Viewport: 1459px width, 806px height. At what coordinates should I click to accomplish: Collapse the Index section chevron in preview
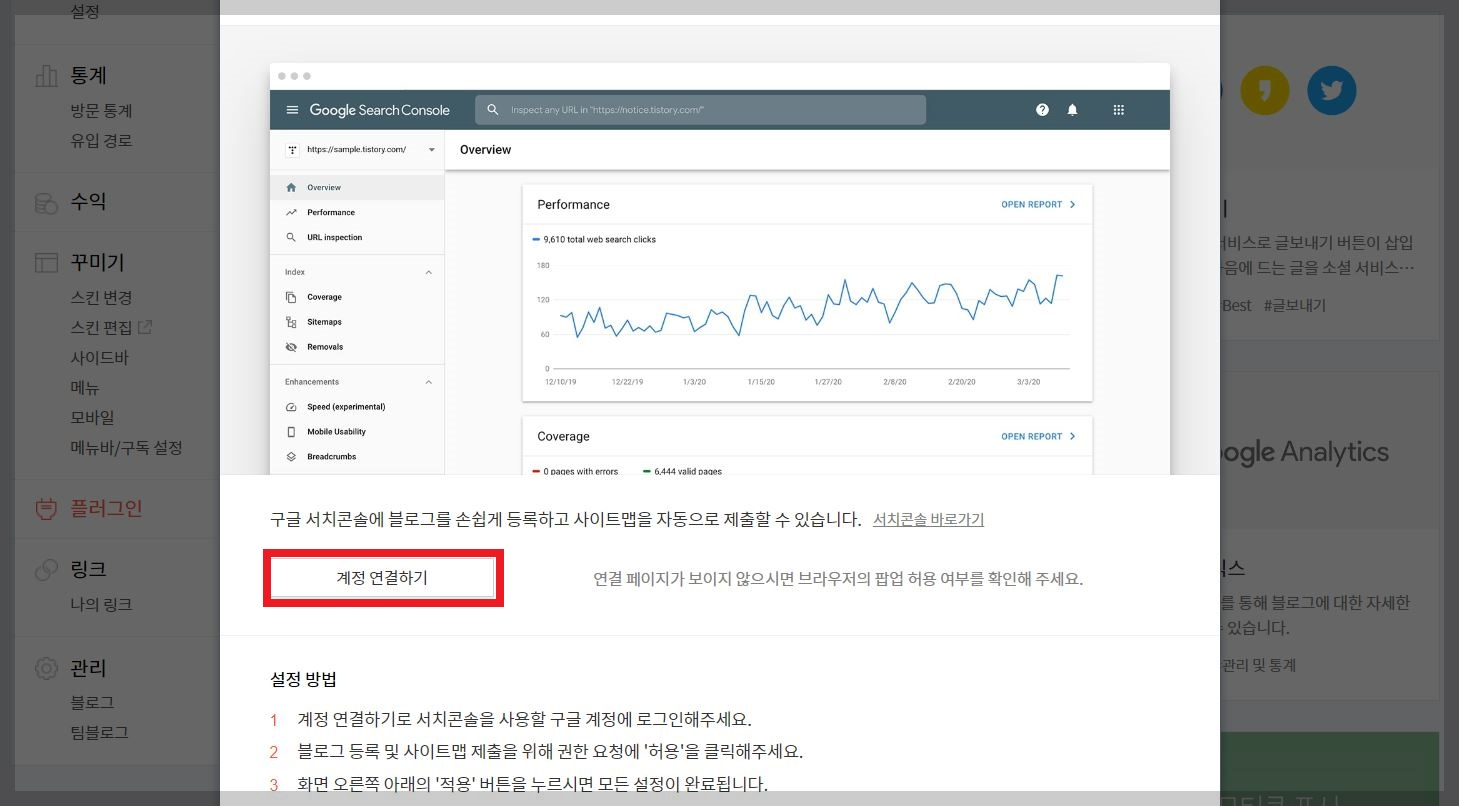[429, 272]
